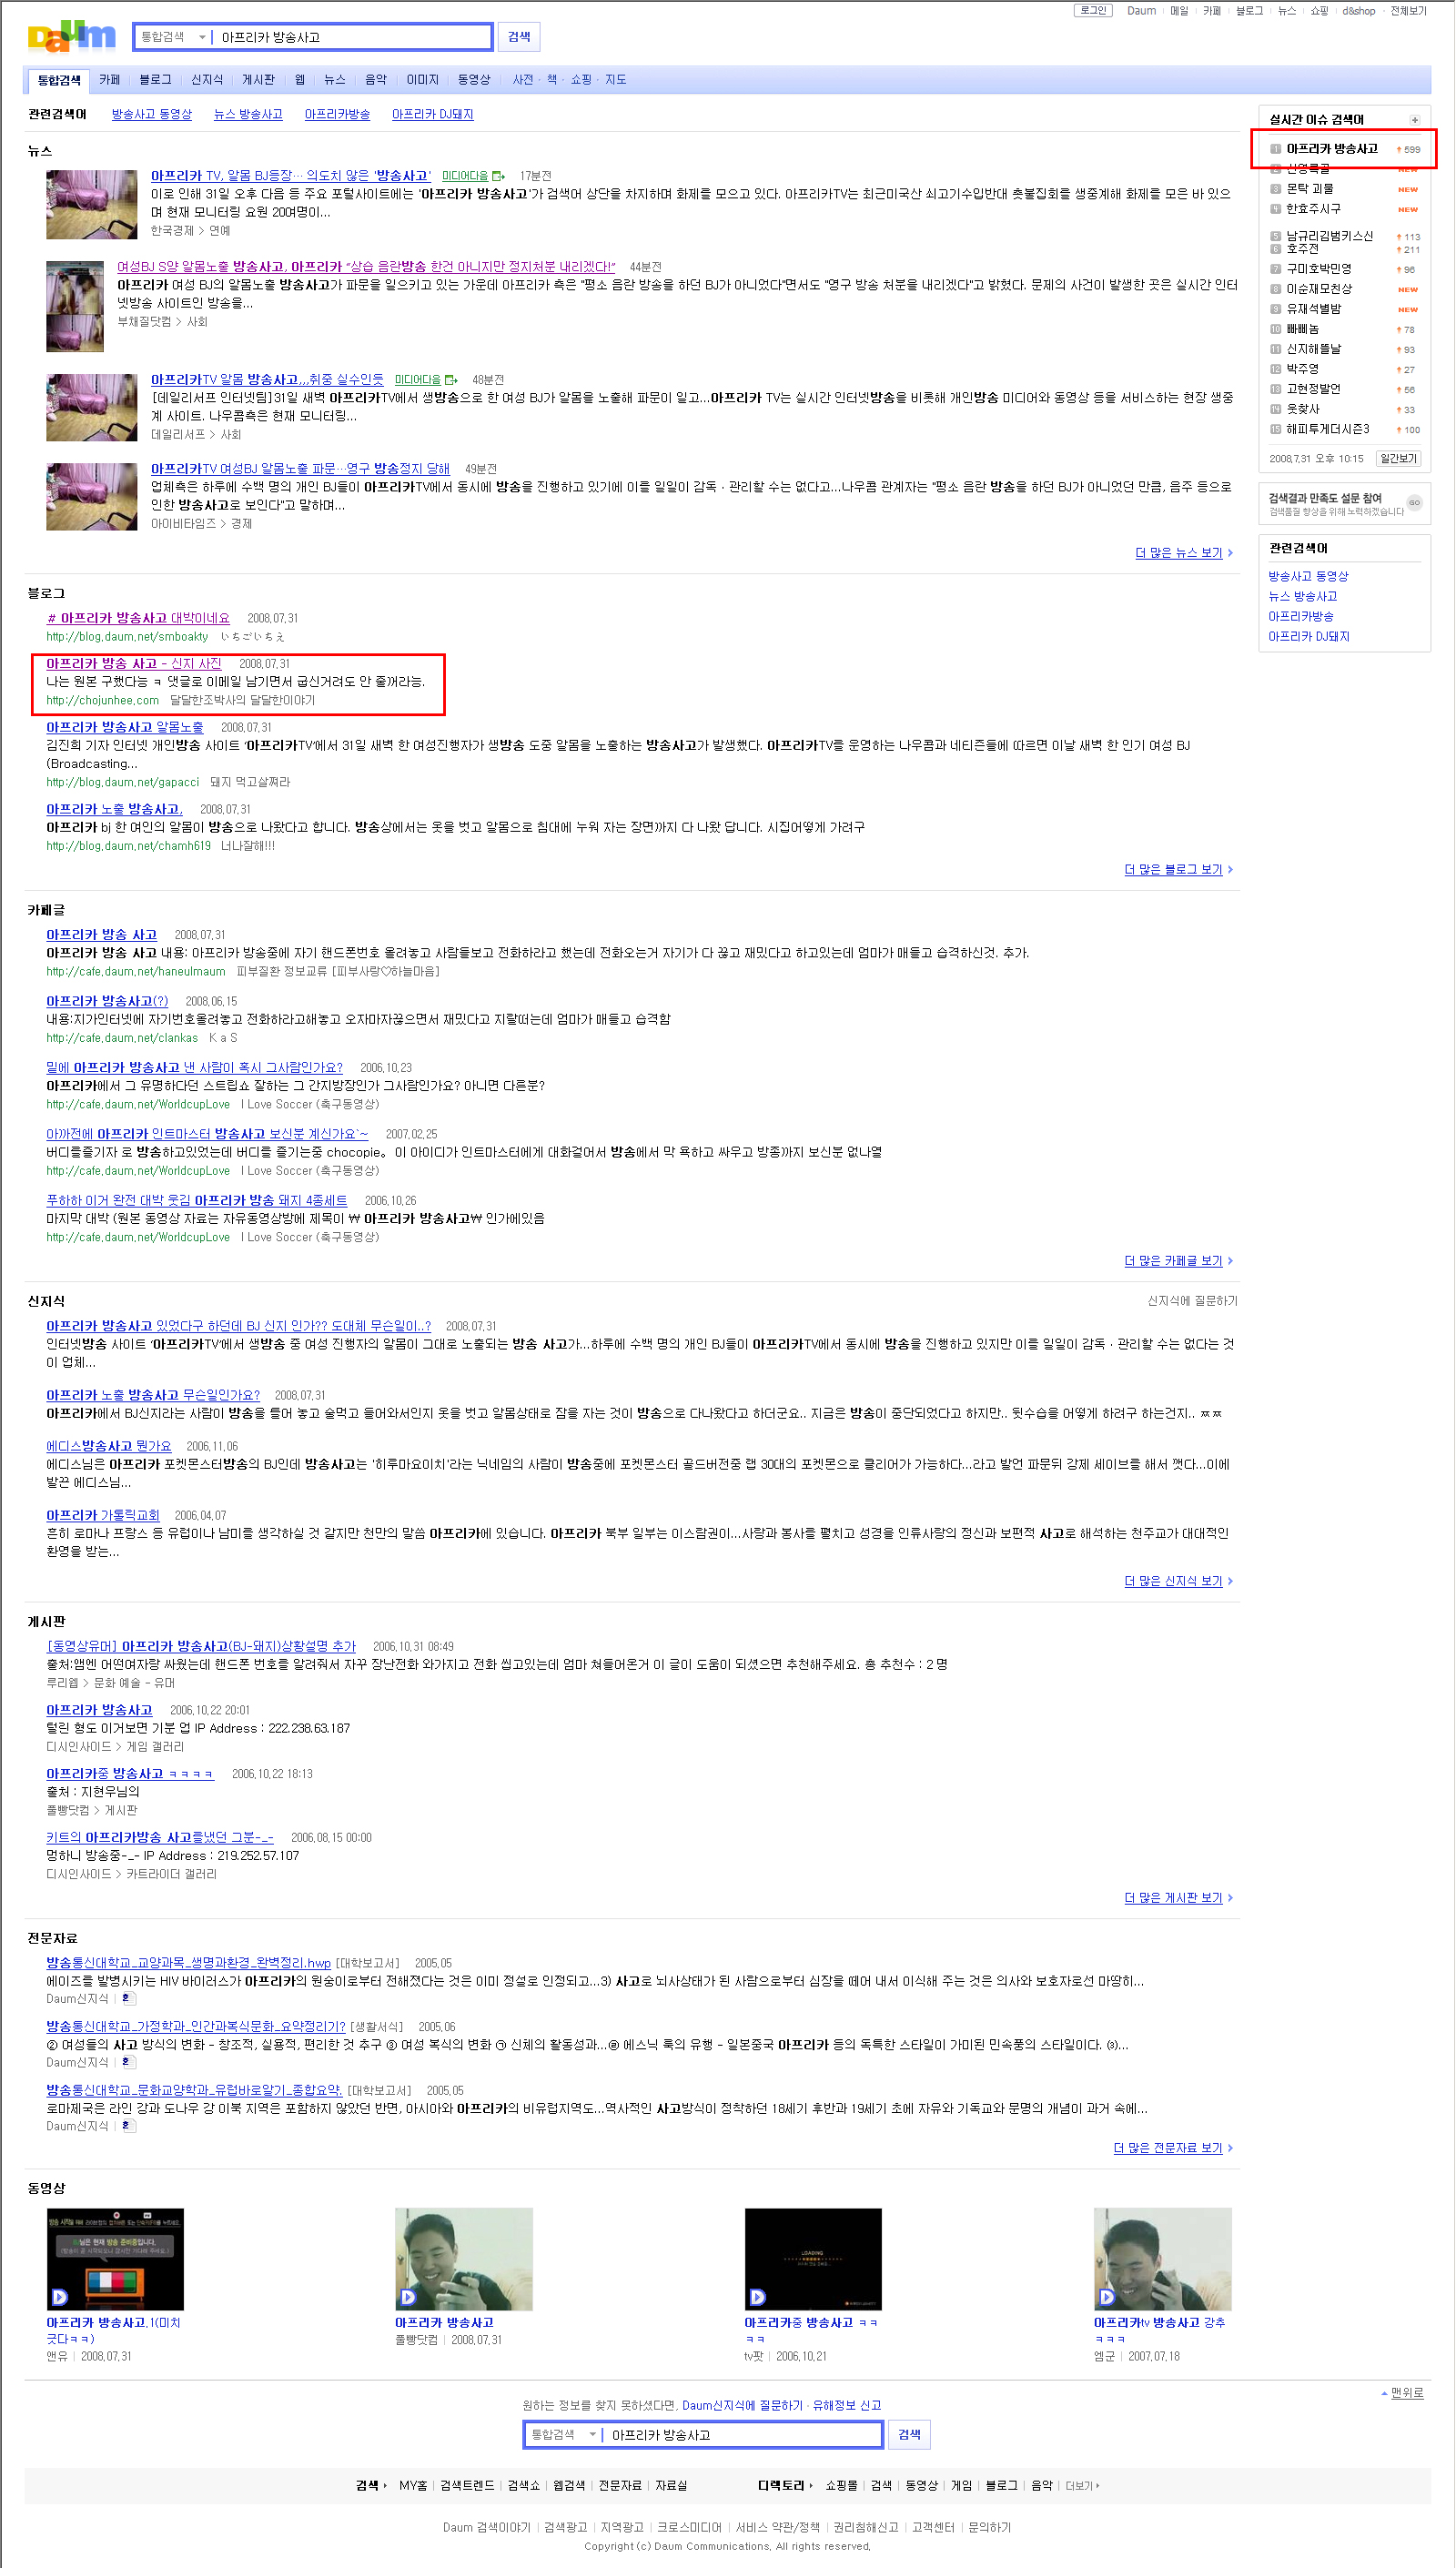Image resolution: width=1456 pixels, height=2568 pixels.
Task: Click the play icon on the 엠군 2007.07.18 video
Action: [x=1106, y=2297]
